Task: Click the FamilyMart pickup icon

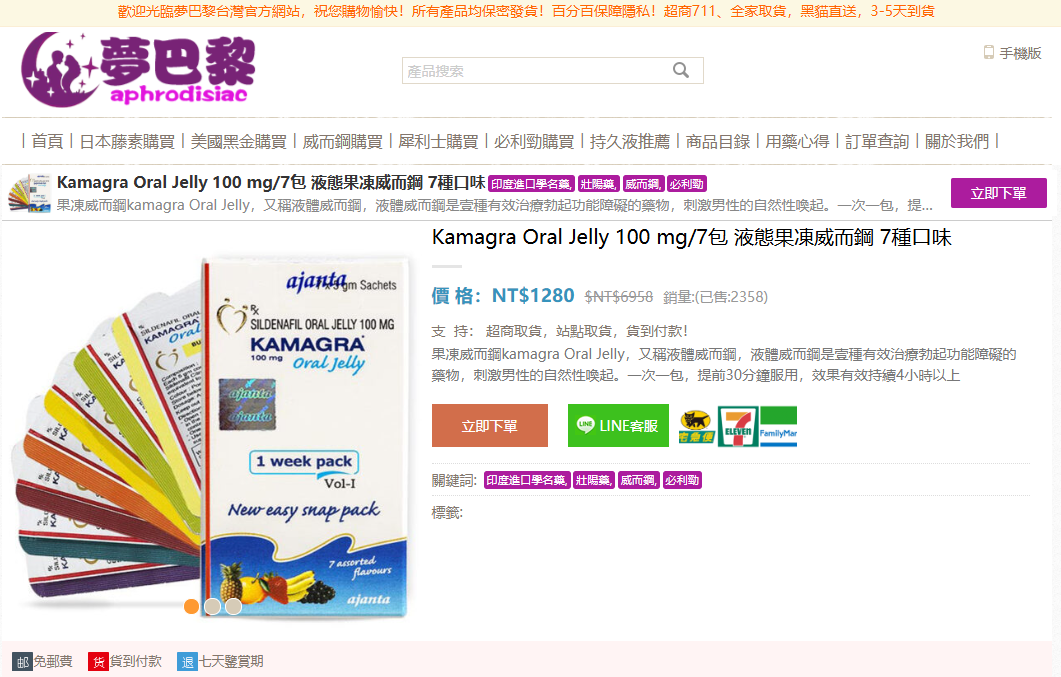Action: click(778, 427)
